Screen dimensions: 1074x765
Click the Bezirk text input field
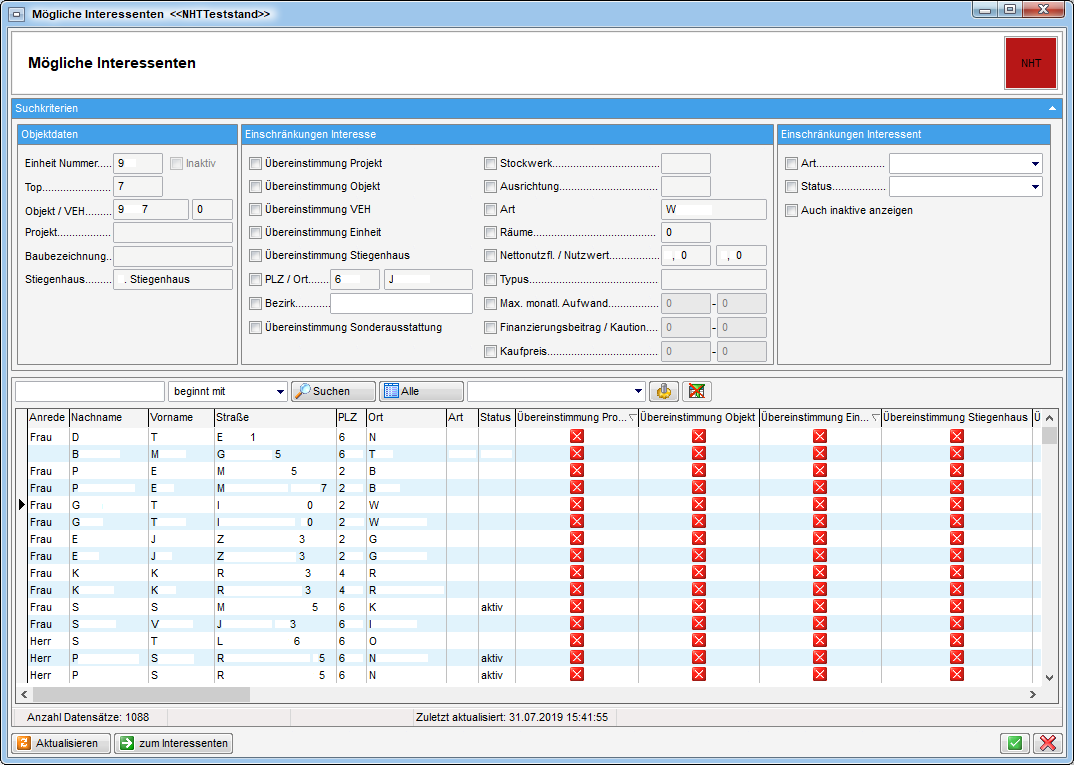click(401, 304)
